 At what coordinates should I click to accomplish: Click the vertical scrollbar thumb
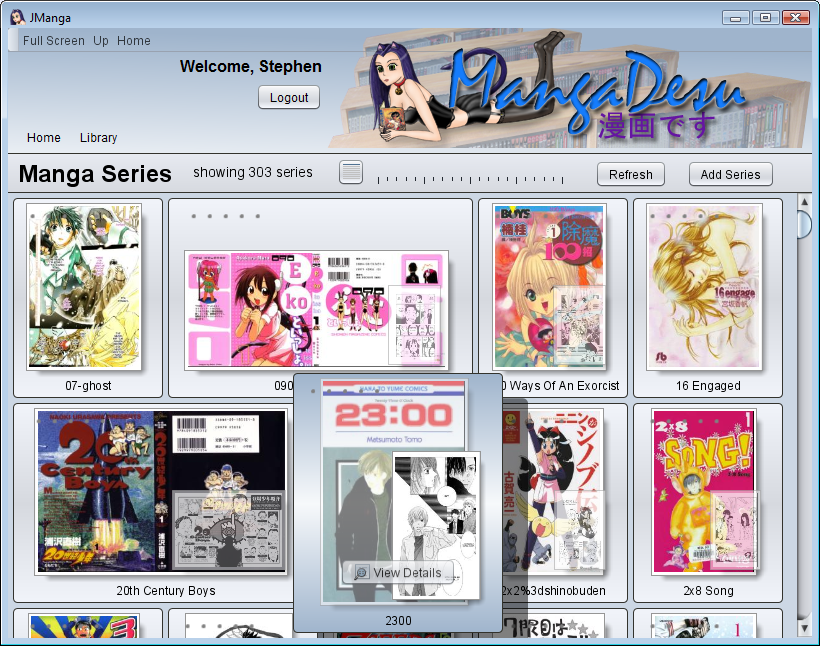(805, 224)
